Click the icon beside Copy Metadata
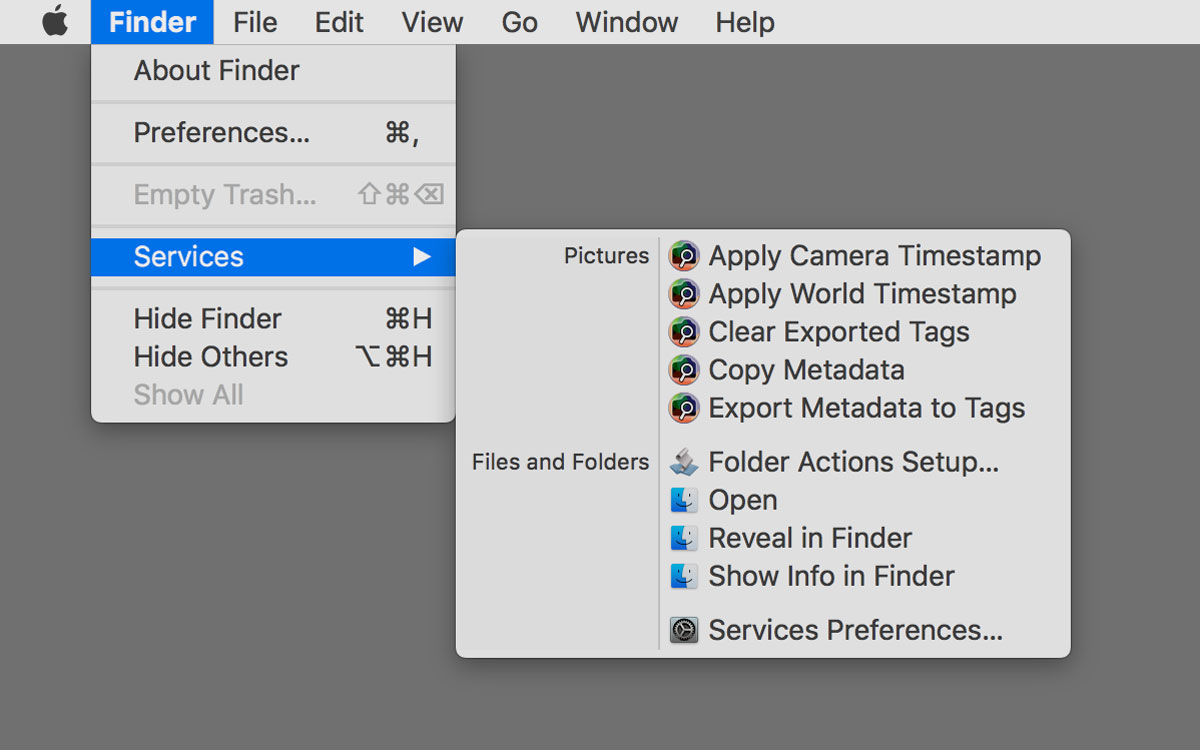Image resolution: width=1200 pixels, height=750 pixels. click(x=684, y=370)
